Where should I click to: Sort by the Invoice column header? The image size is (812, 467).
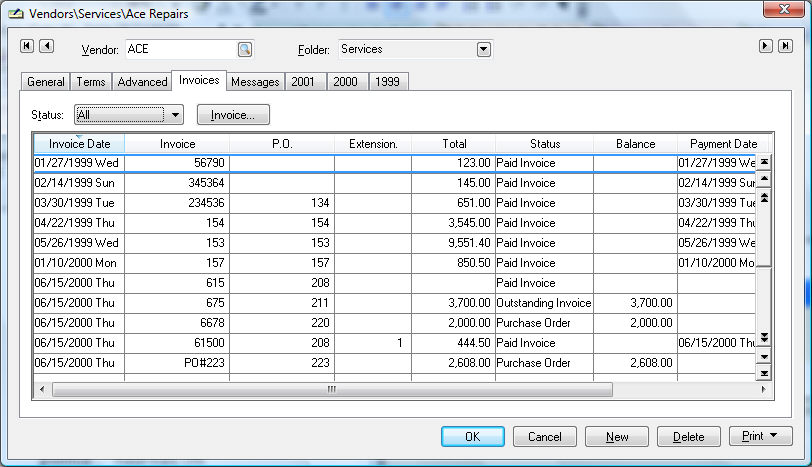(x=177, y=144)
